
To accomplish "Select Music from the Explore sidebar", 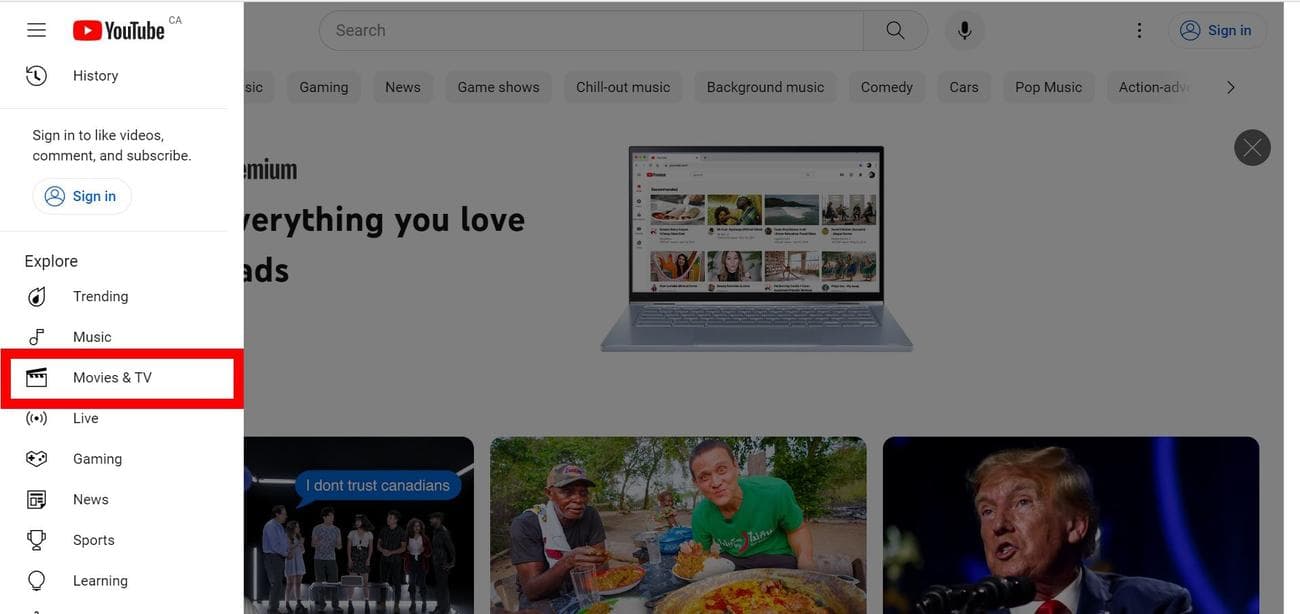I will click(92, 336).
